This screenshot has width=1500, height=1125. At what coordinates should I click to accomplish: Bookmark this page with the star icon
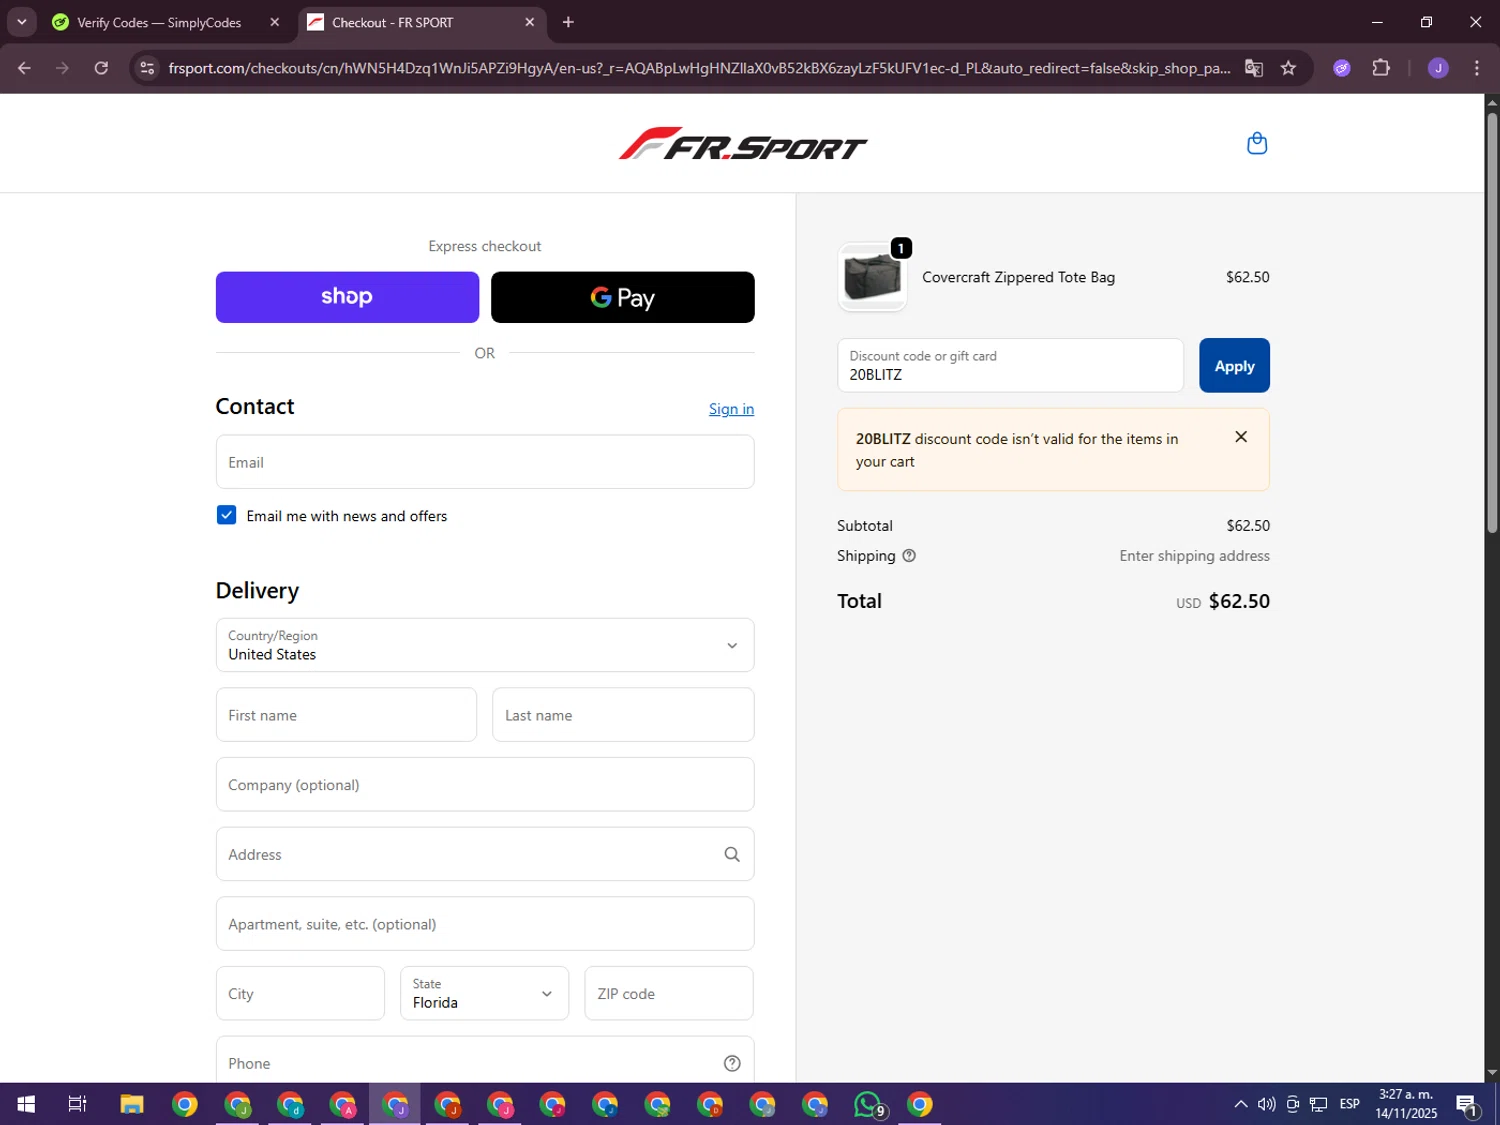coord(1288,68)
